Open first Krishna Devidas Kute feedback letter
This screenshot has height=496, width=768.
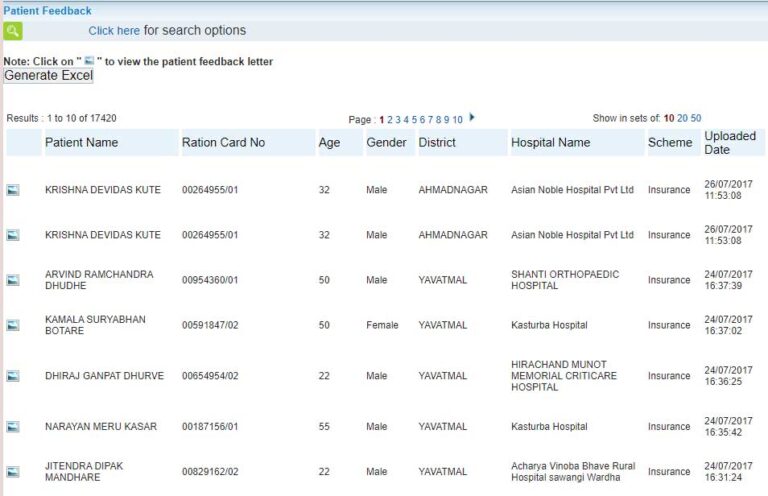[13, 190]
